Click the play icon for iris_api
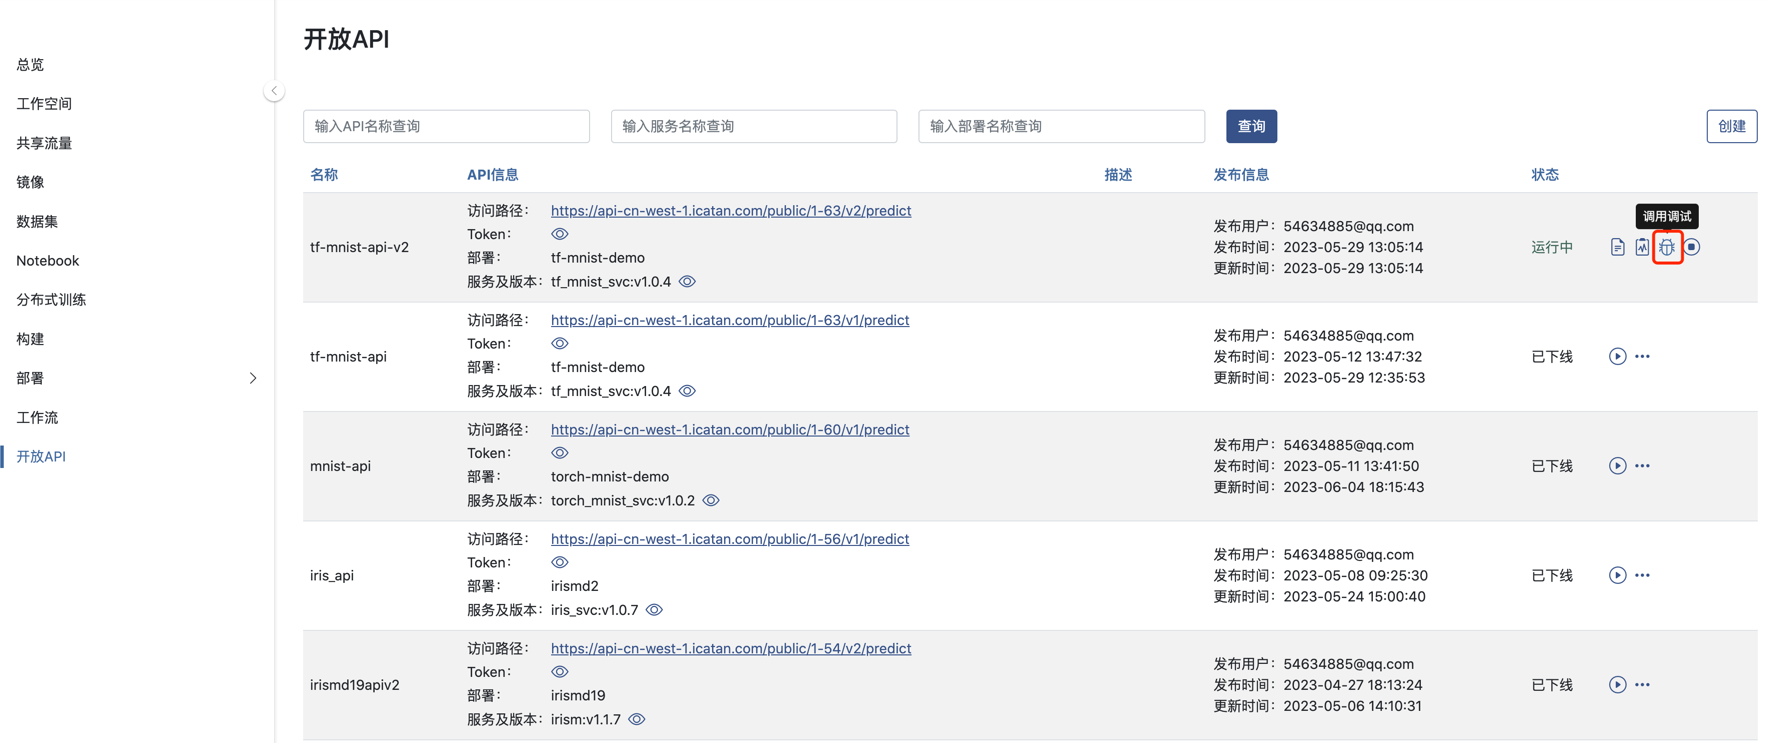Image resolution: width=1770 pixels, height=743 pixels. (x=1617, y=576)
